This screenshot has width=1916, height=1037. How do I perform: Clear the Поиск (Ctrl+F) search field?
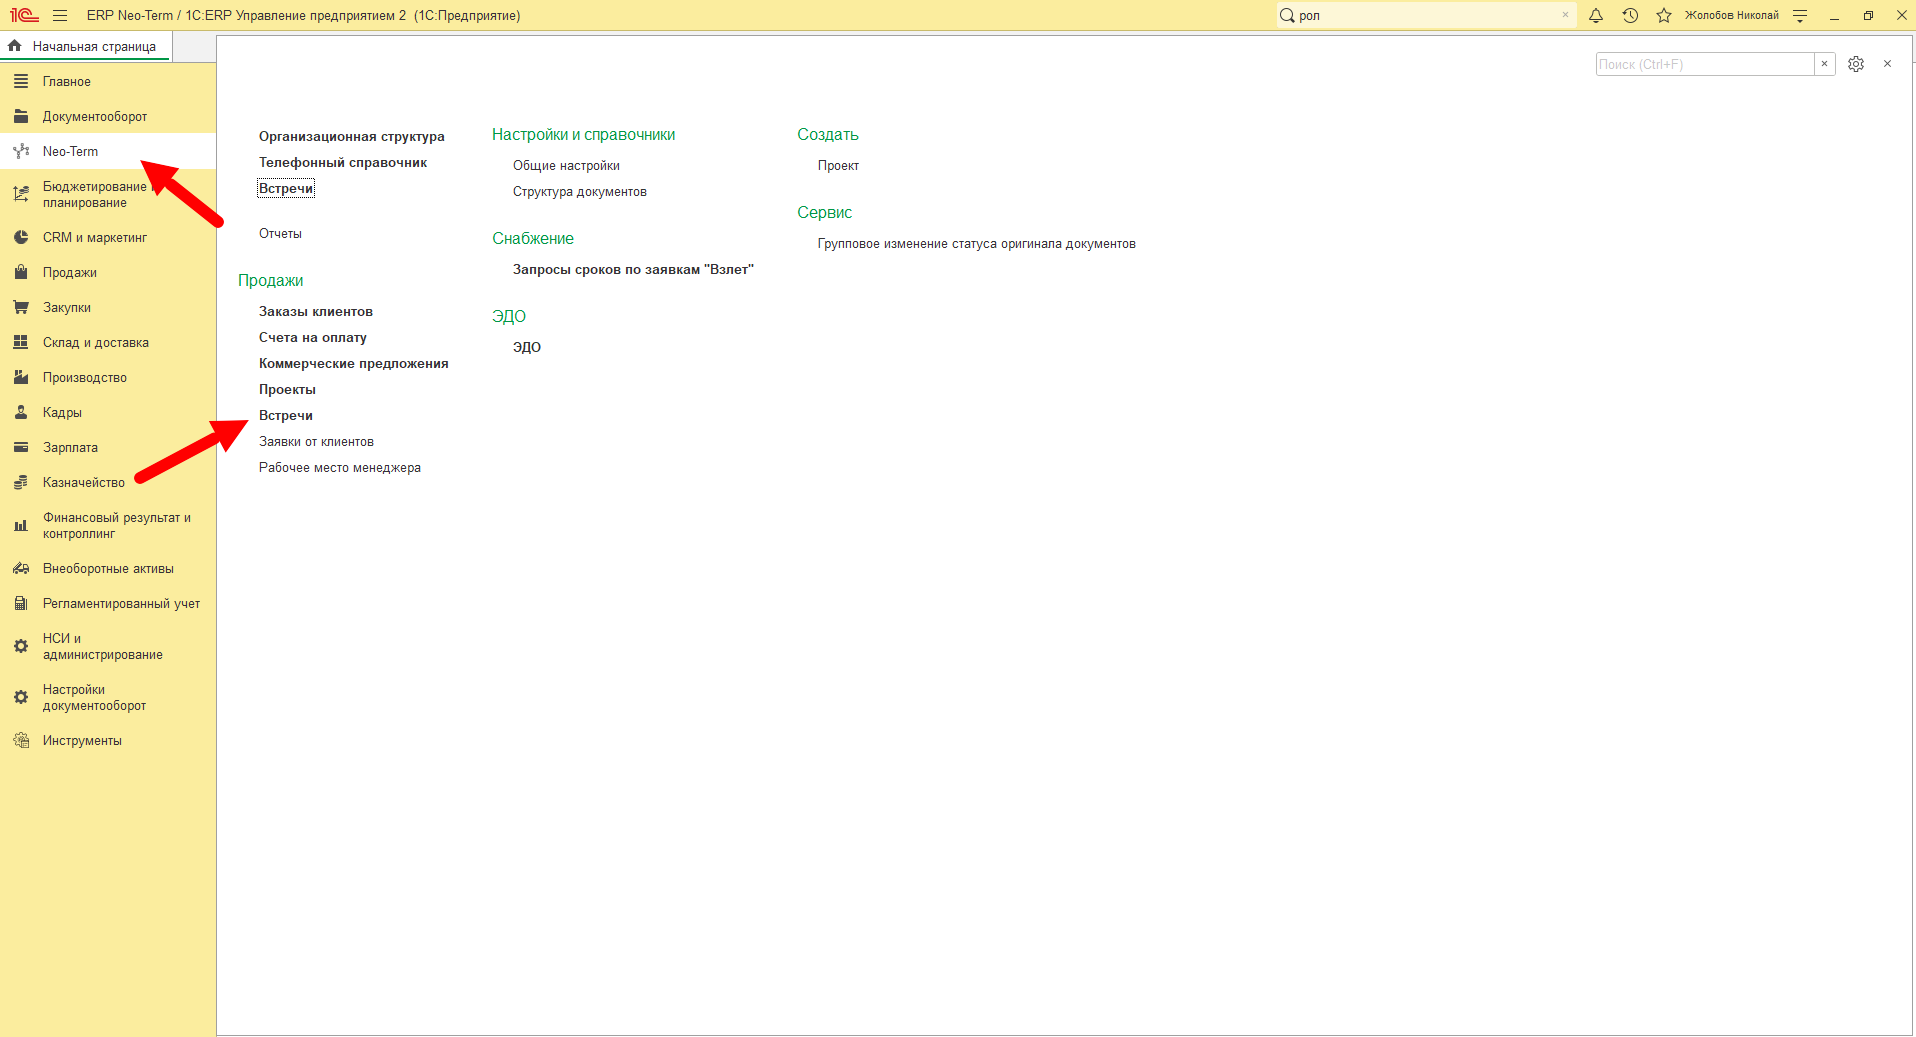[x=1825, y=64]
